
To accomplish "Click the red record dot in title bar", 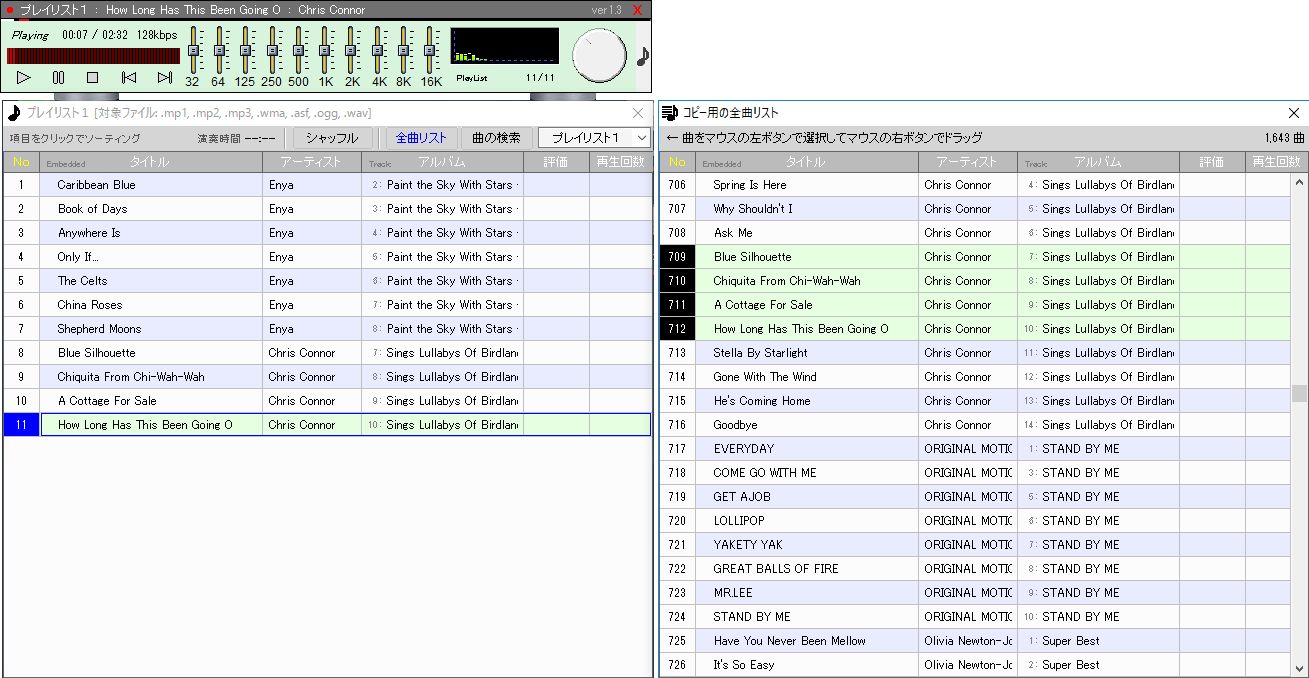I will pyautogui.click(x=10, y=10).
